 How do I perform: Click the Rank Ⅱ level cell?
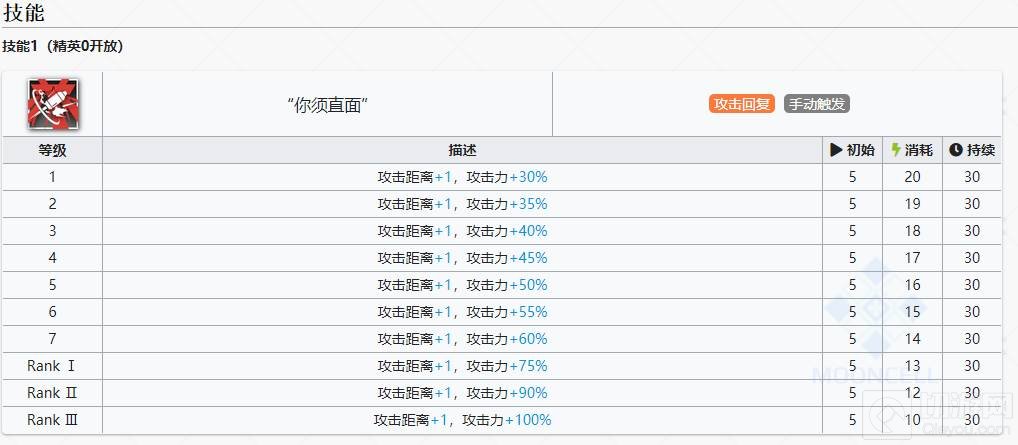(52, 393)
